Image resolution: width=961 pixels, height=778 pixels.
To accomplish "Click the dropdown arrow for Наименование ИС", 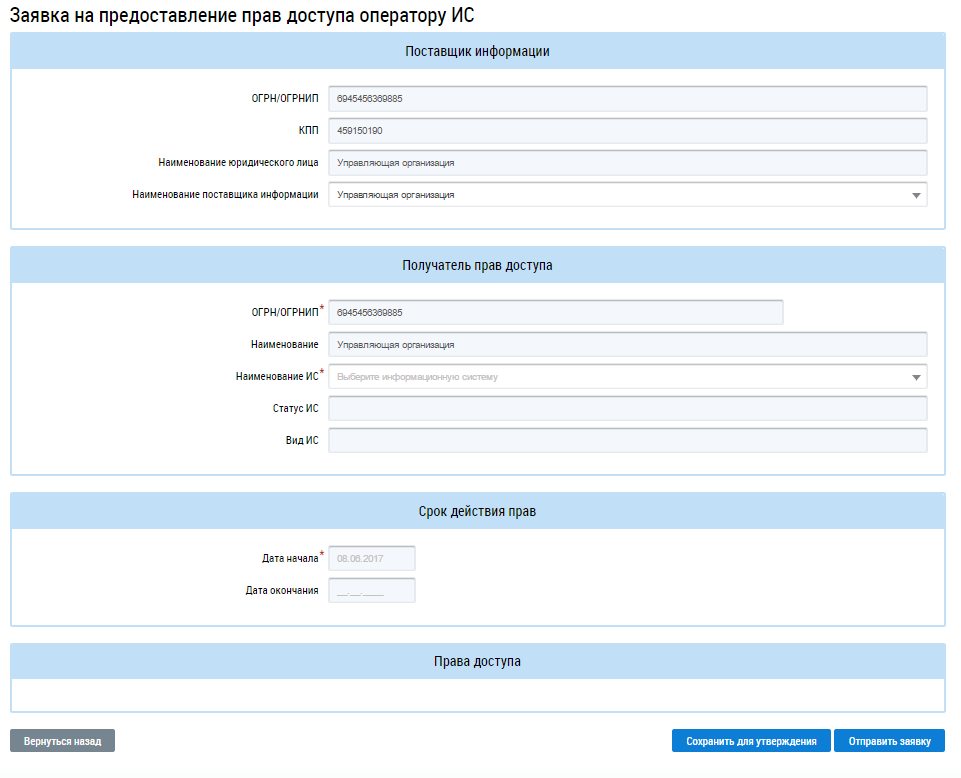I will pyautogui.click(x=915, y=378).
